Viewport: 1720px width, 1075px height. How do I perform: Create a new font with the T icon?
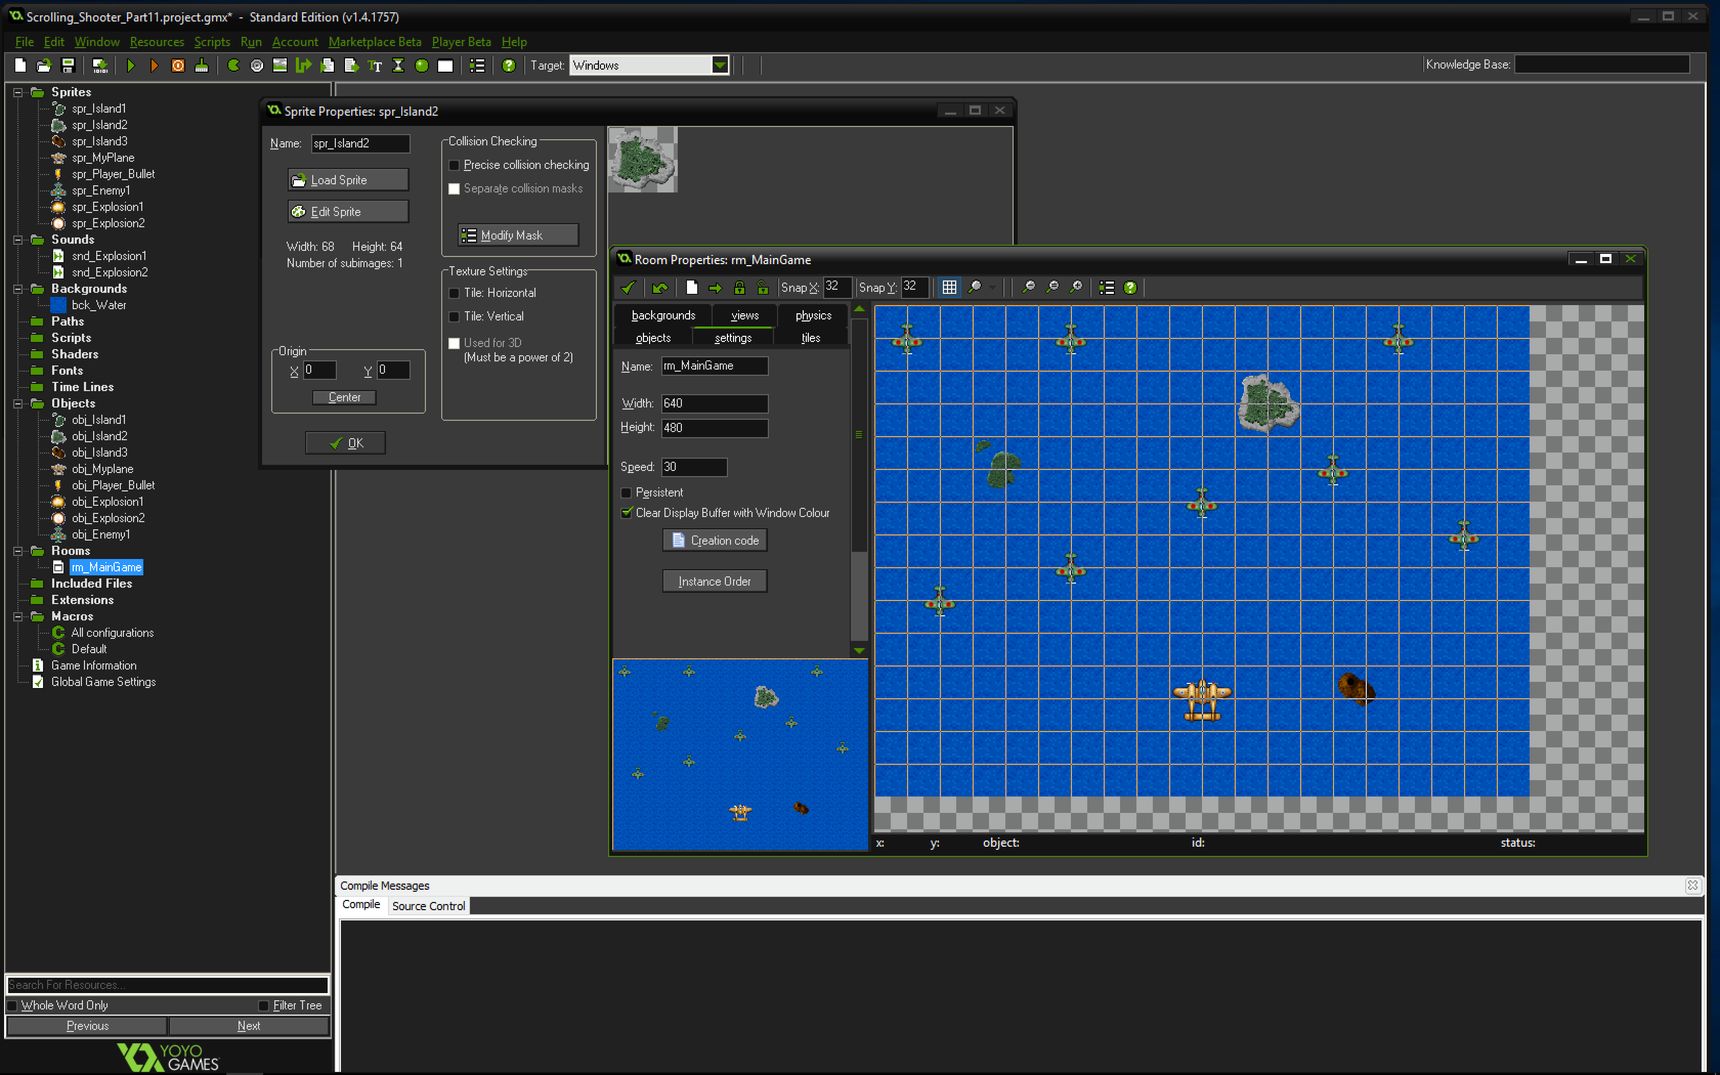coord(375,65)
